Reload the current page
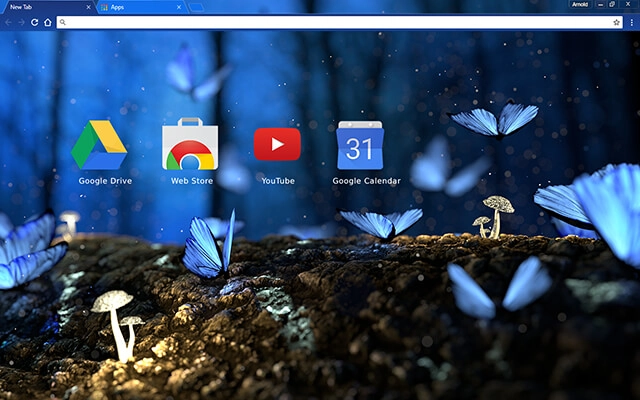 [x=35, y=22]
